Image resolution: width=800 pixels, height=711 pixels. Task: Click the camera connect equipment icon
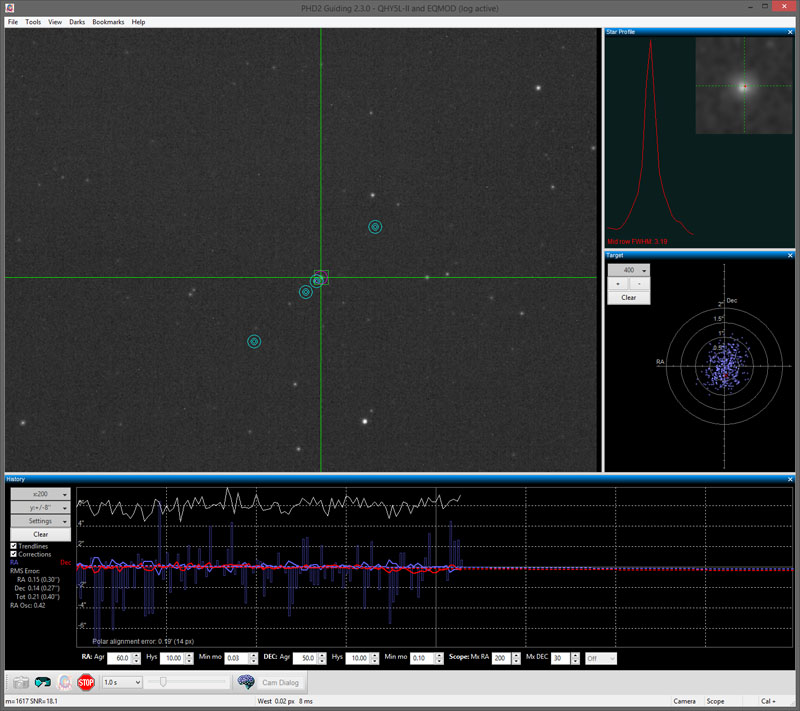tap(20, 682)
